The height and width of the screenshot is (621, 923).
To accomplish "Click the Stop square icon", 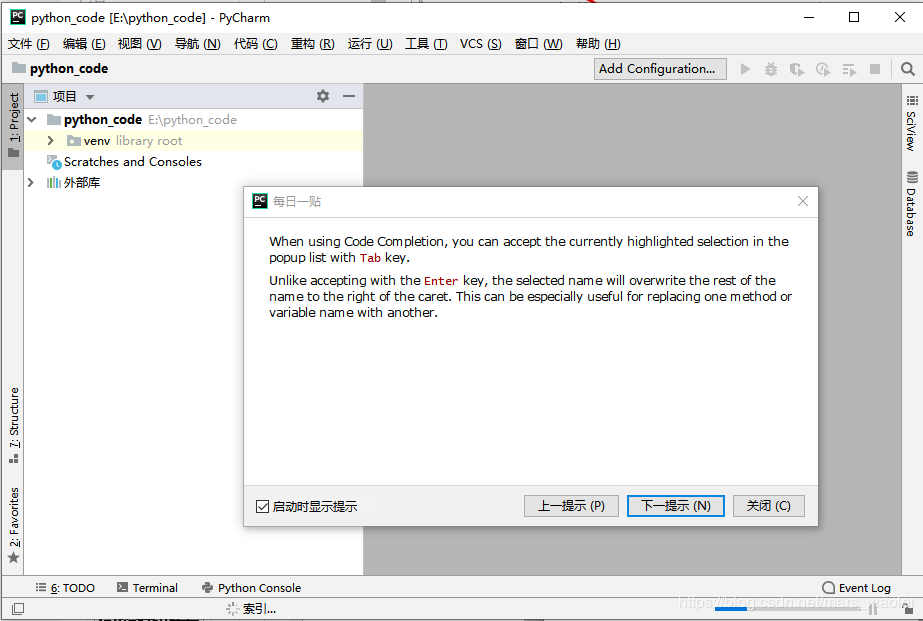I will coord(875,69).
